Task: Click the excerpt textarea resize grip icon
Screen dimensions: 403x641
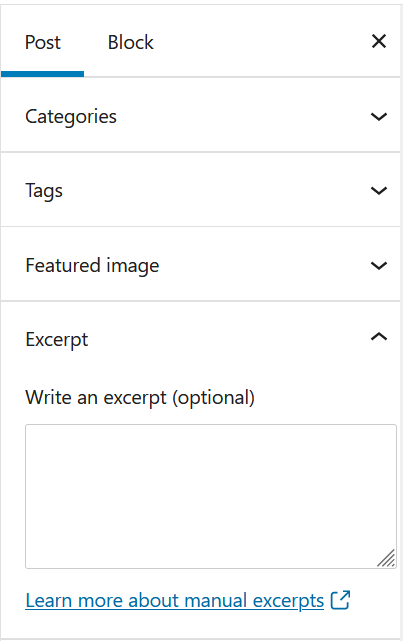Action: click(x=386, y=558)
